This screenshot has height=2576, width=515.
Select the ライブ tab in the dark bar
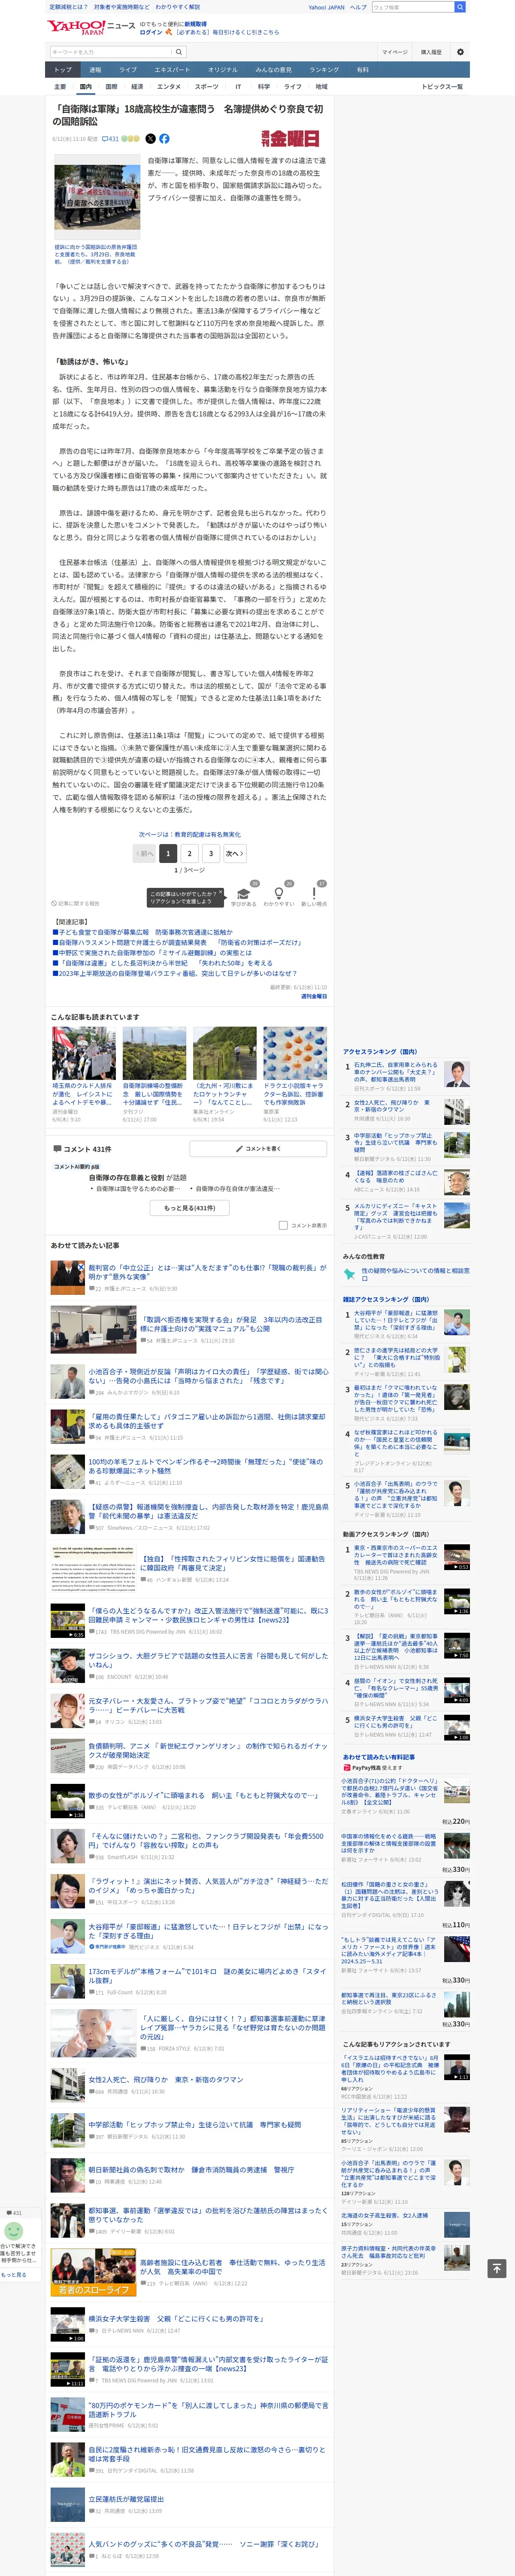[x=128, y=70]
